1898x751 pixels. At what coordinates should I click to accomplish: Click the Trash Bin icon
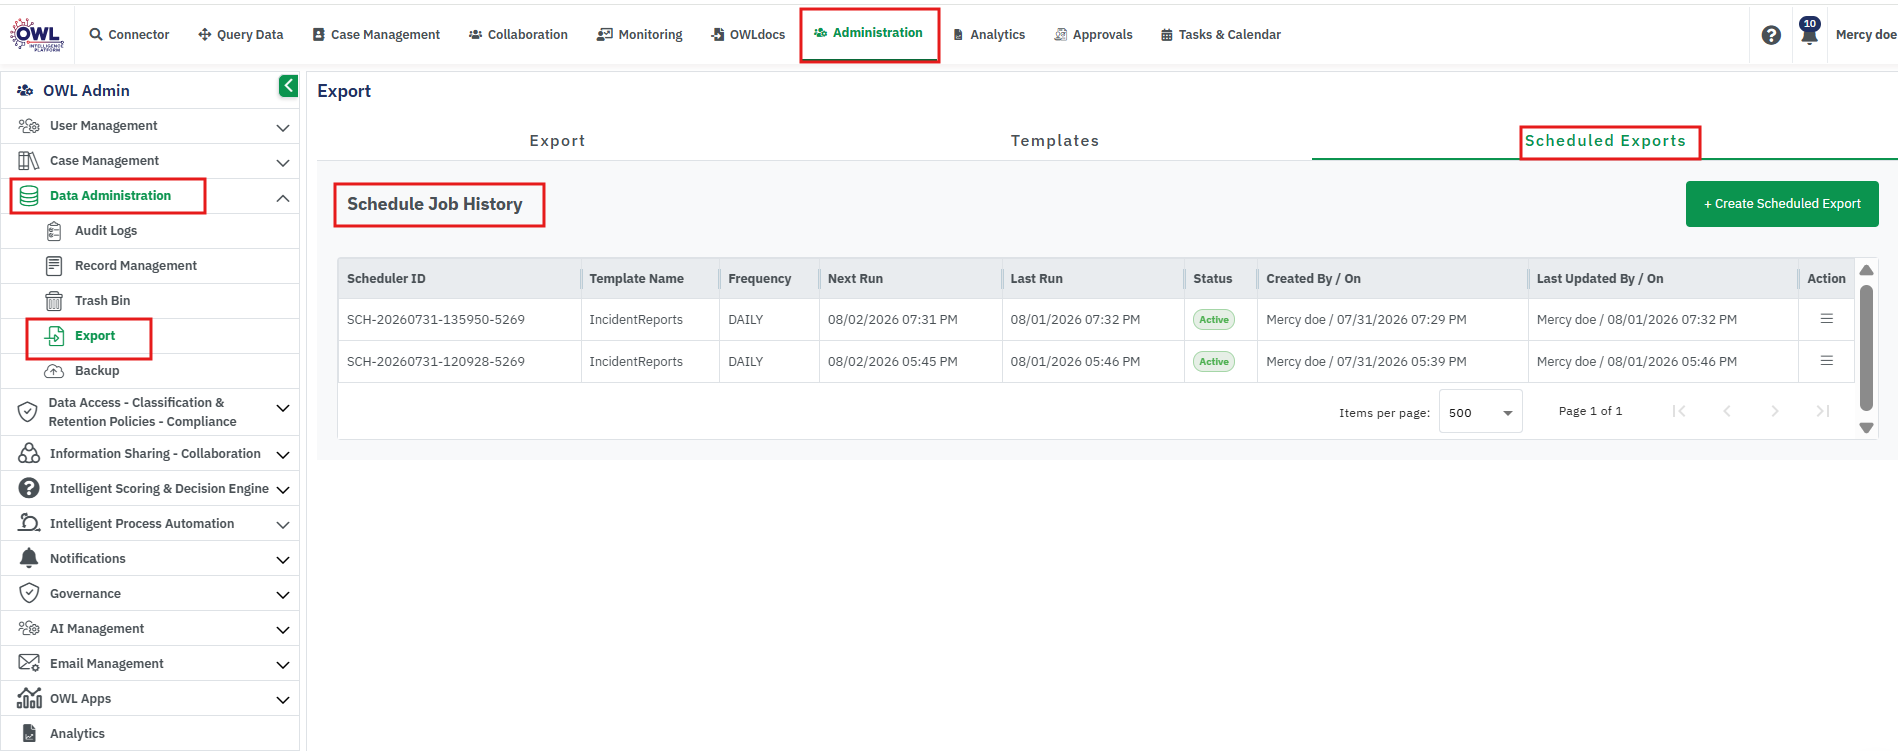pos(54,301)
